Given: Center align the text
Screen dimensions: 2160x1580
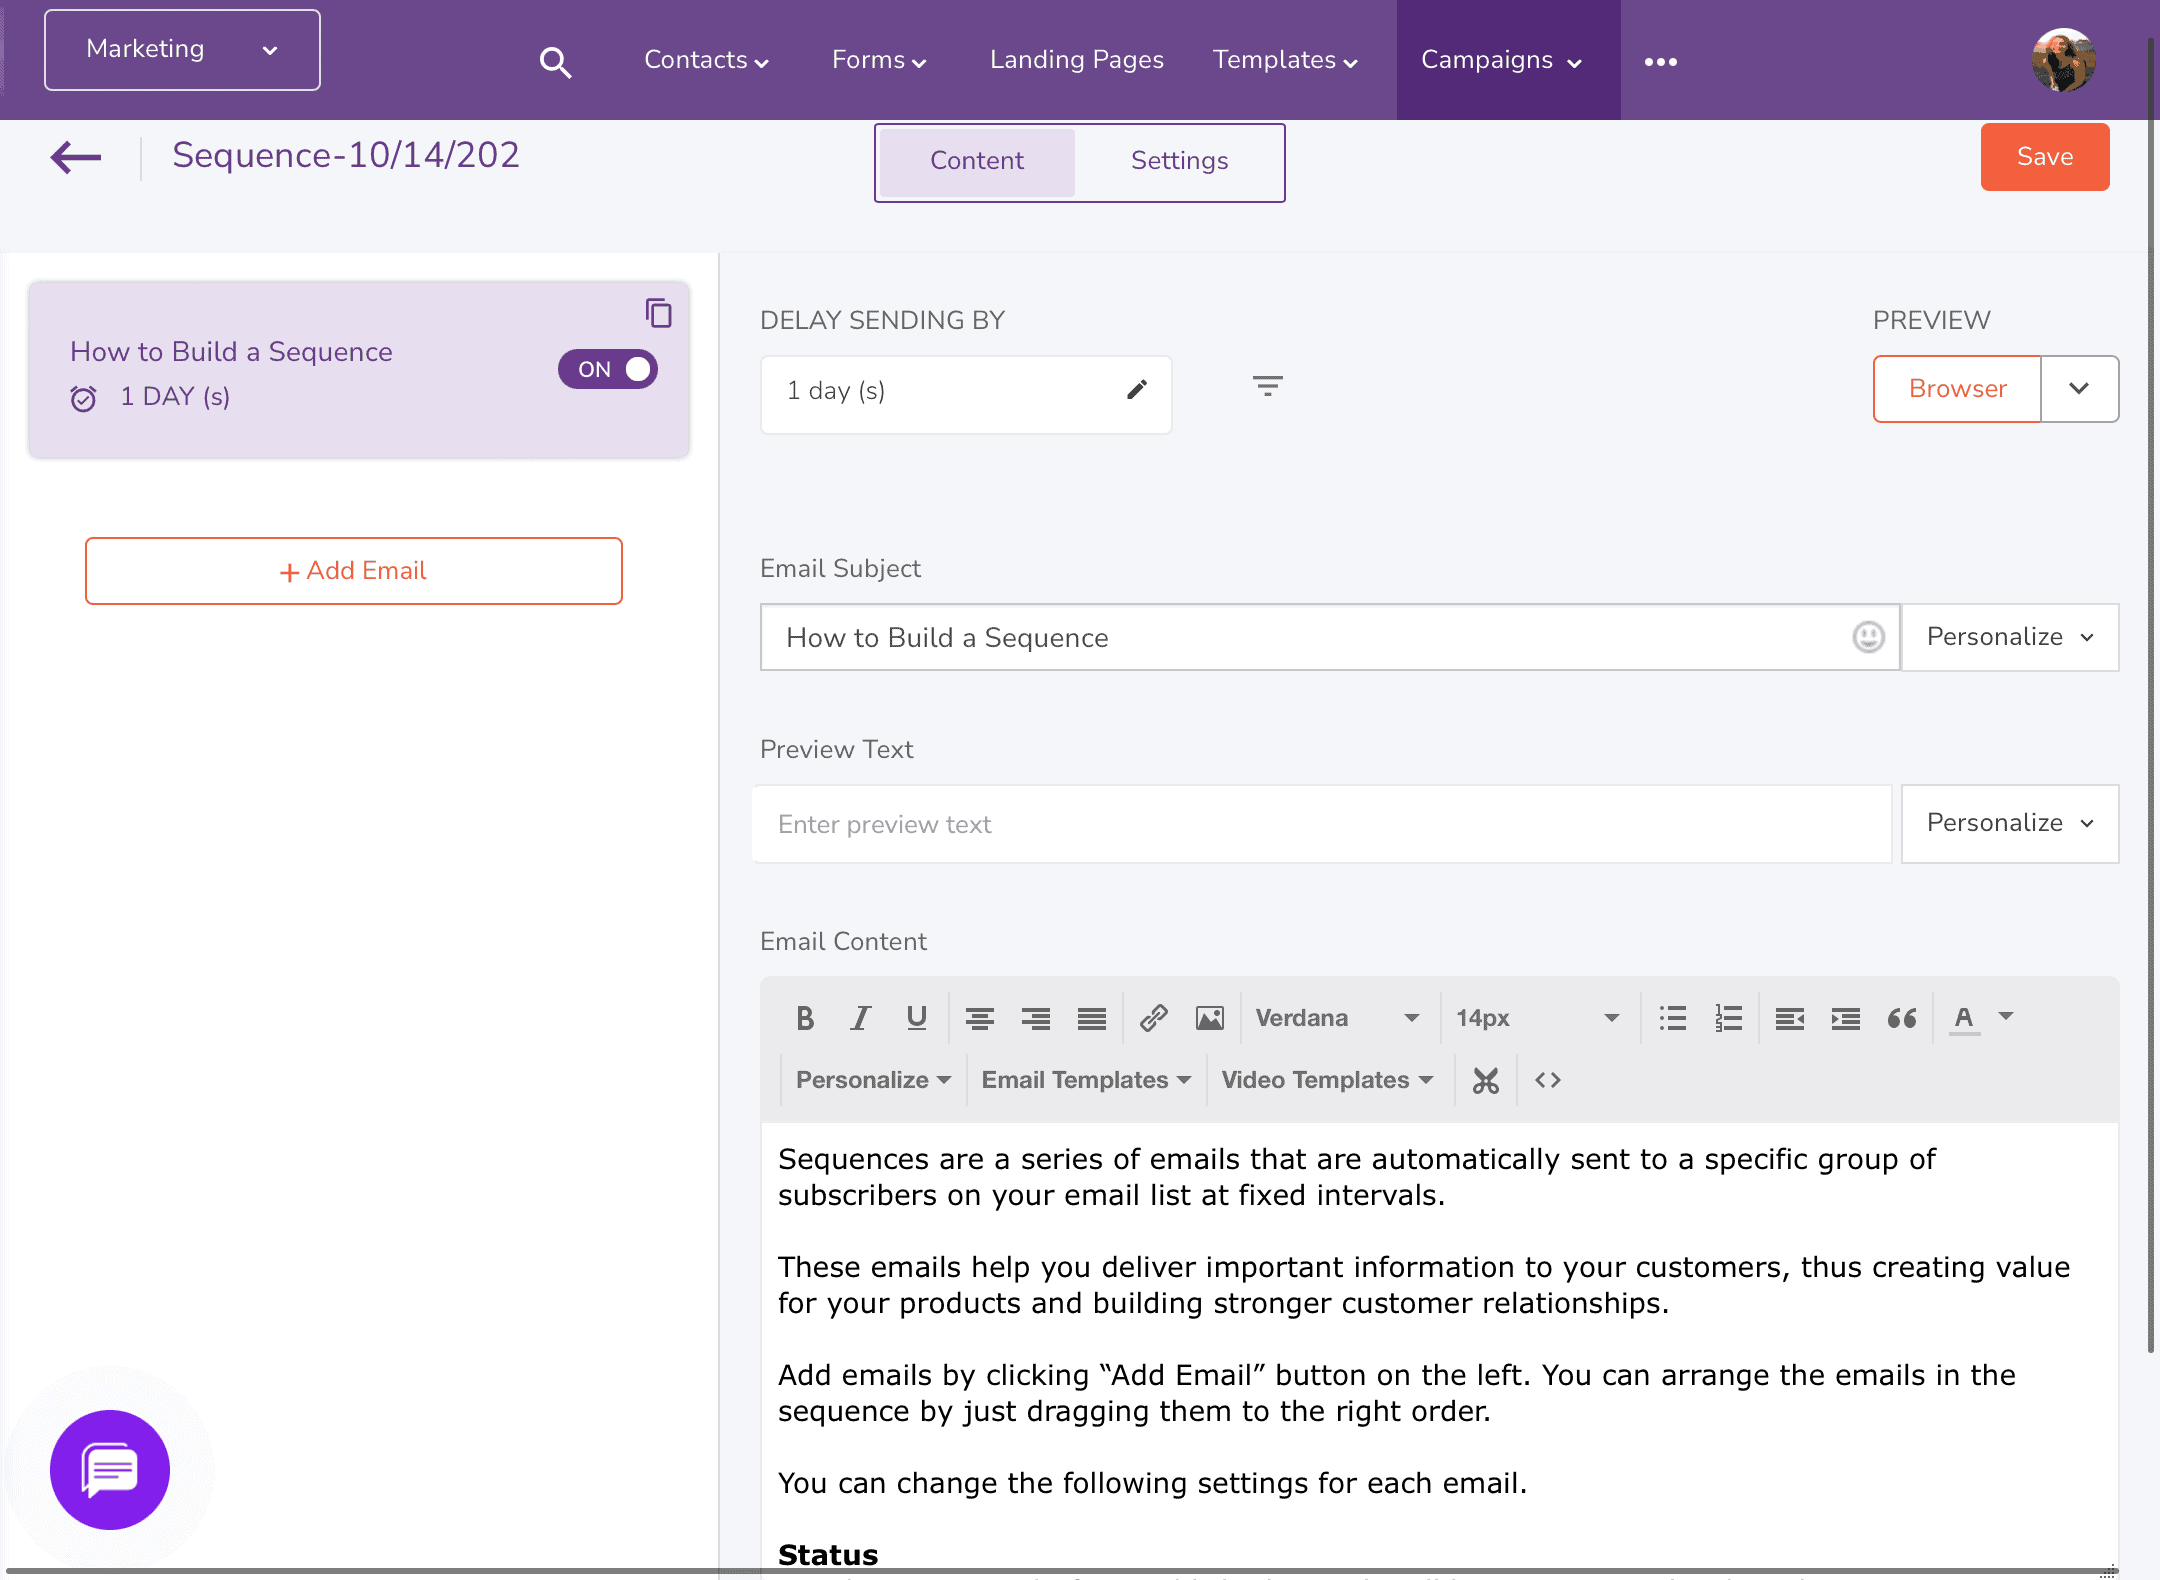Looking at the screenshot, I should coord(979,1018).
